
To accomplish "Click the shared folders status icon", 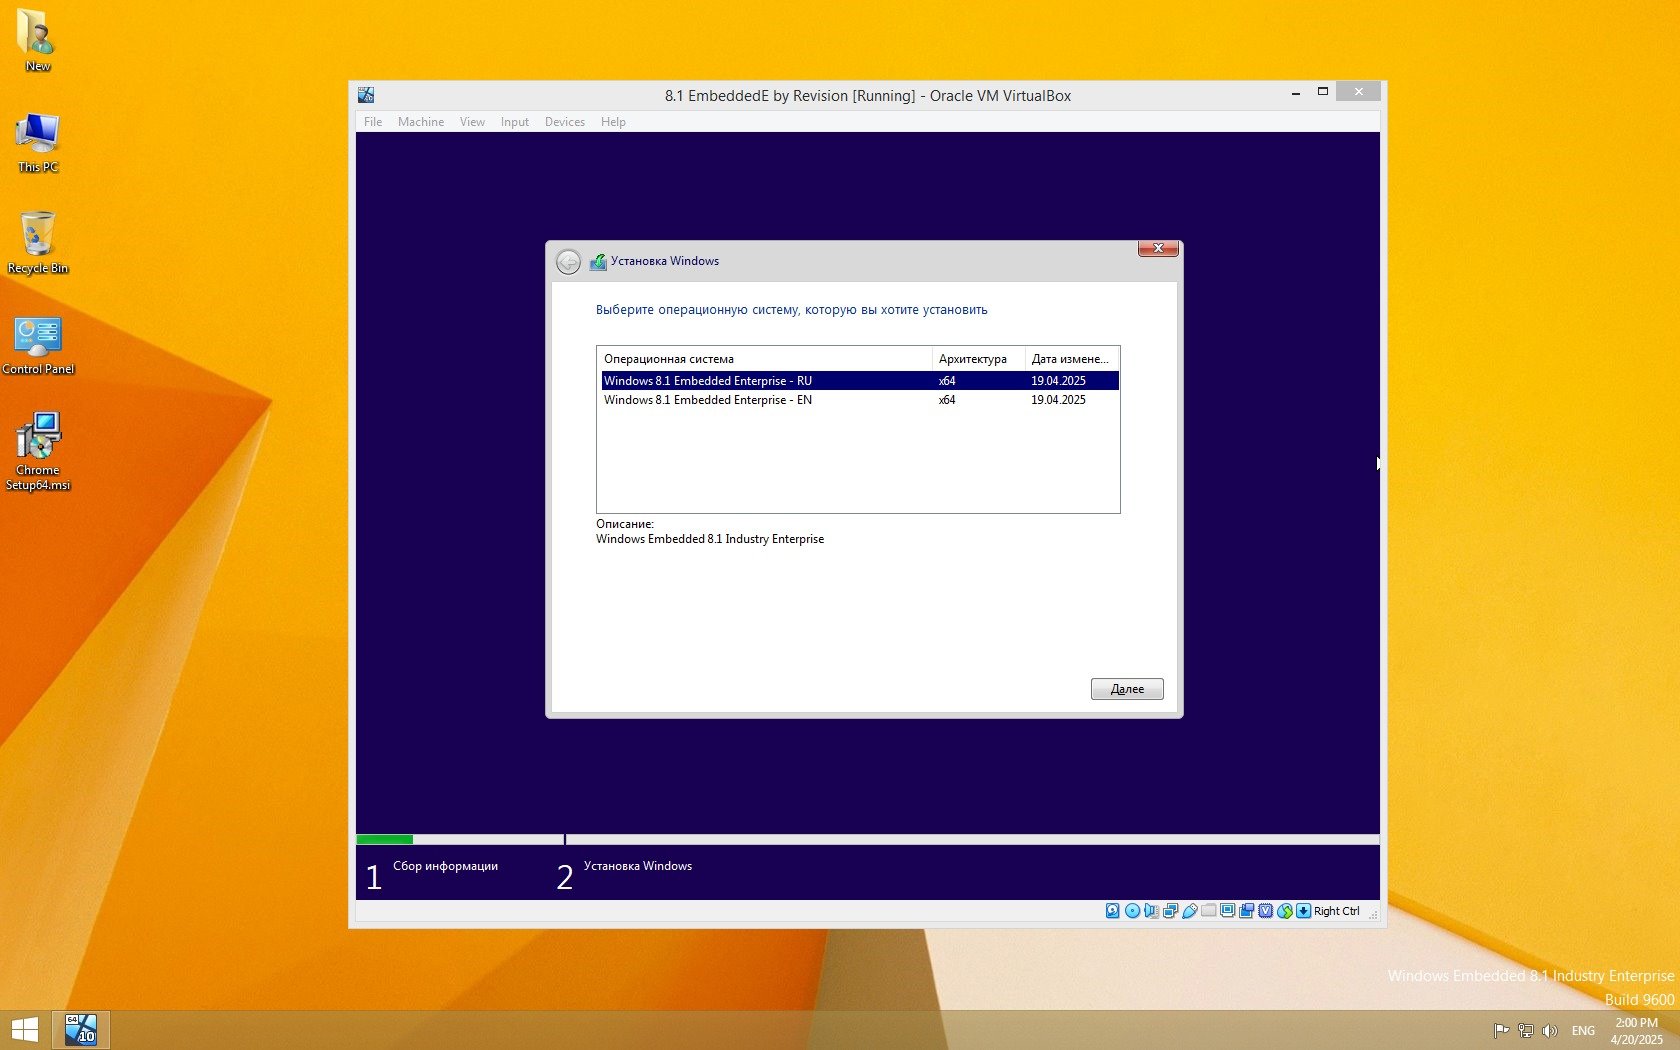I will point(1209,911).
